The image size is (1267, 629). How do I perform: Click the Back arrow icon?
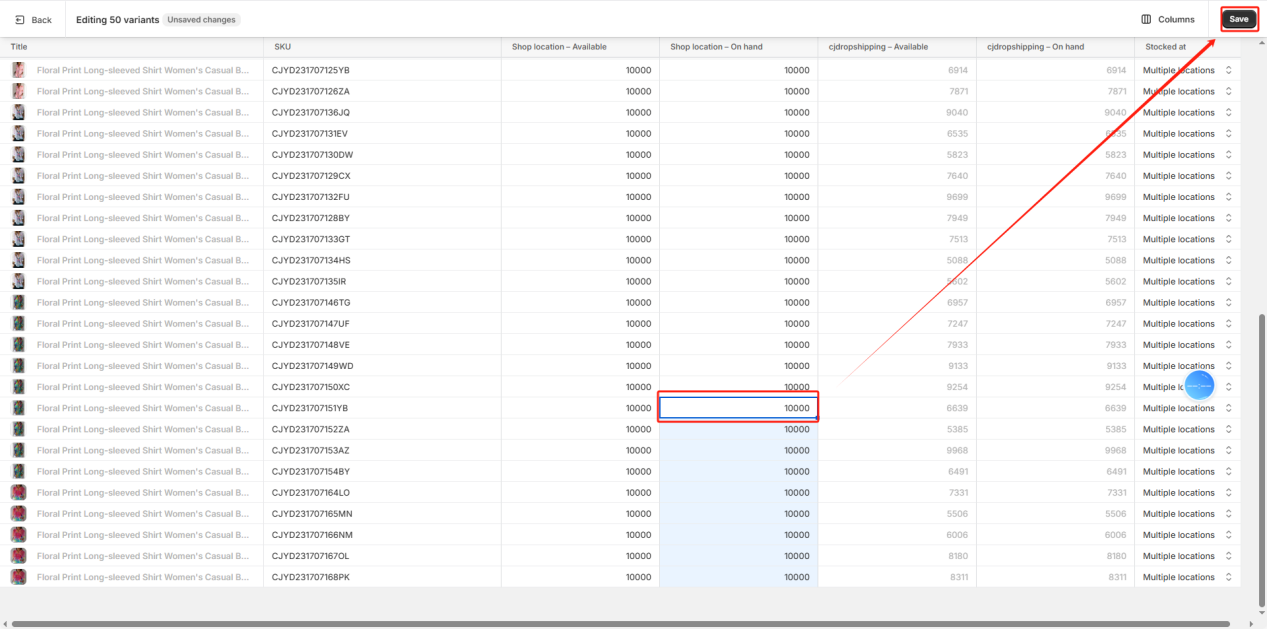[20, 20]
